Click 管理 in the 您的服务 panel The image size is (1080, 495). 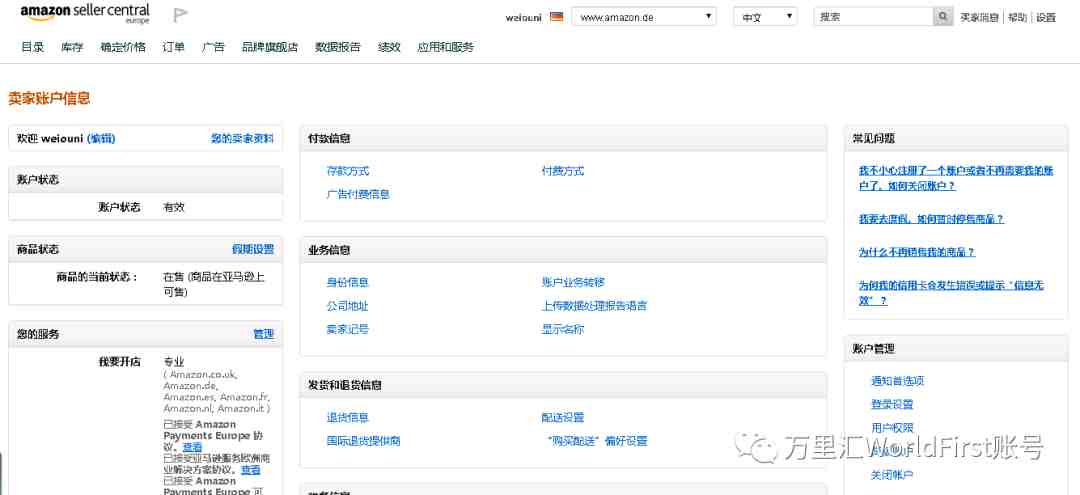pos(264,334)
